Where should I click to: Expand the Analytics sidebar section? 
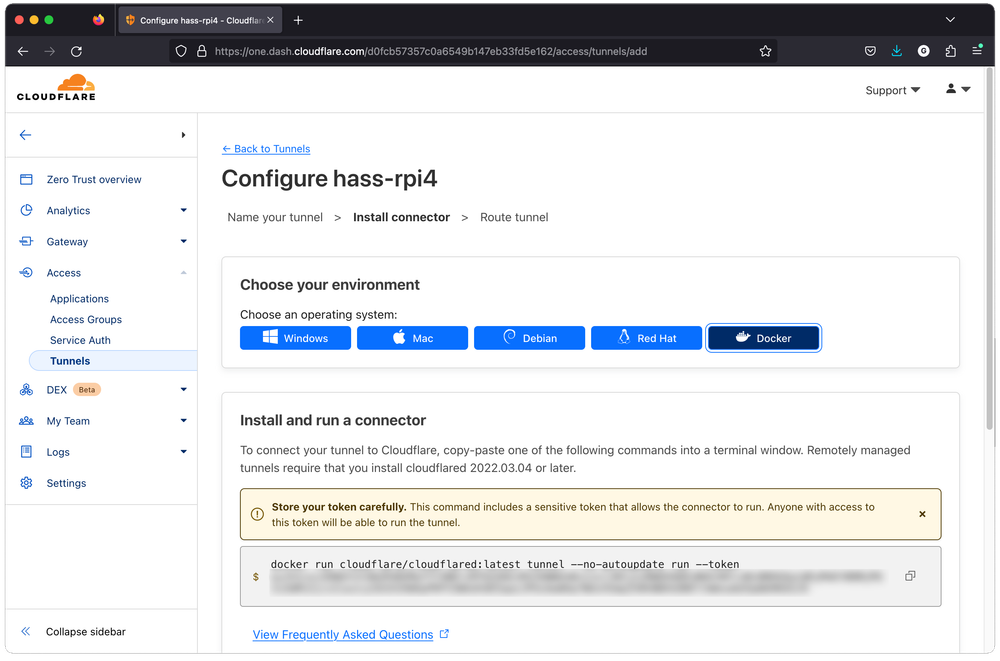point(183,210)
